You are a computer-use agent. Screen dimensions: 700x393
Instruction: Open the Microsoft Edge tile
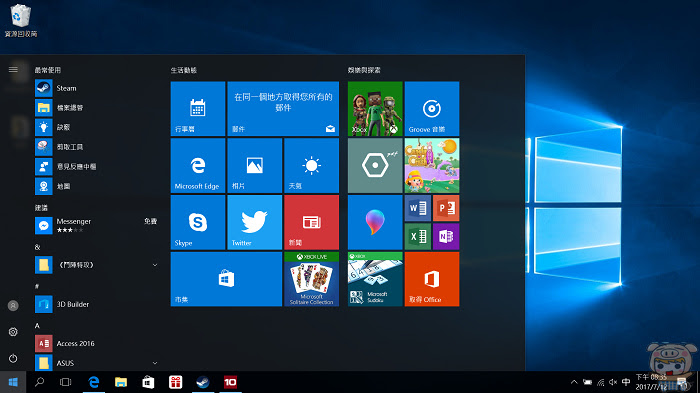click(198, 165)
